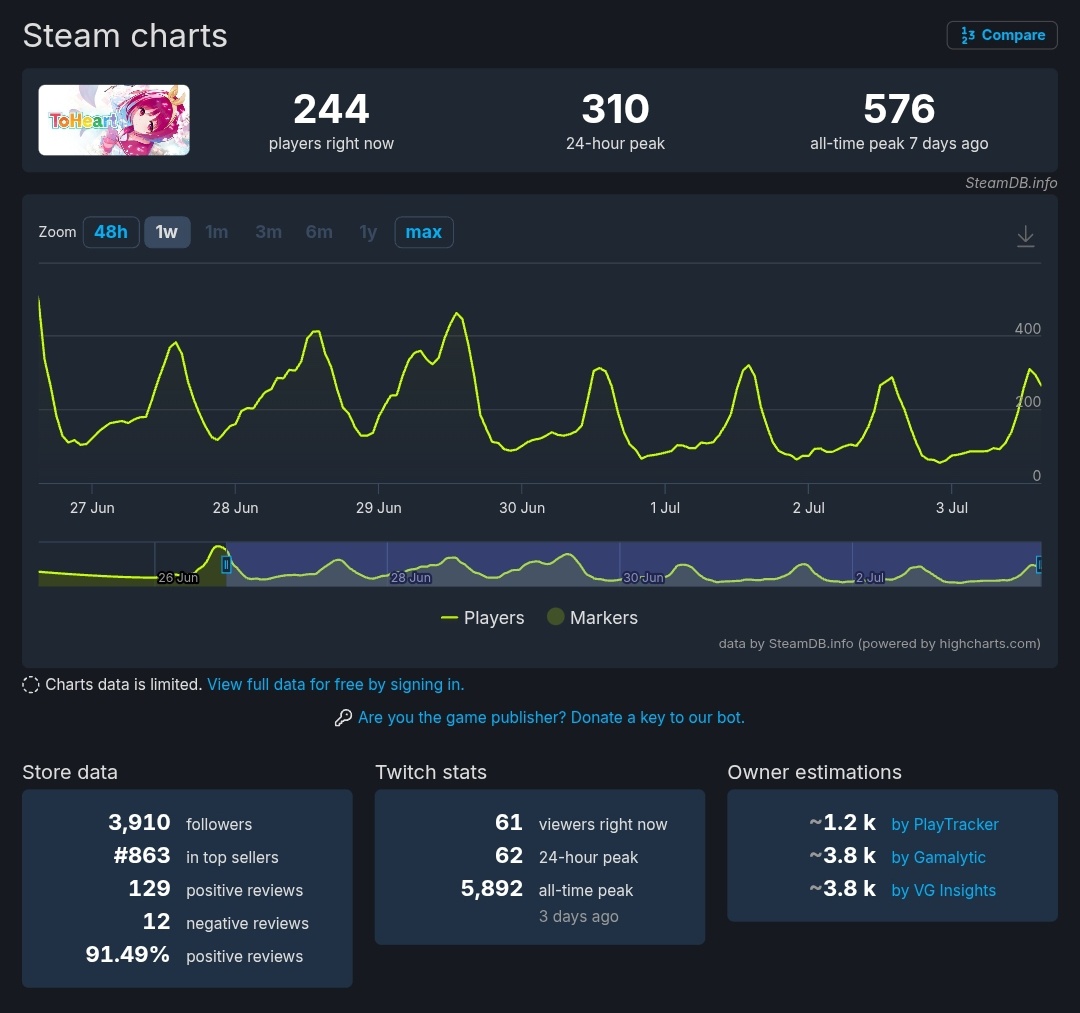Set chart zoom to 1w

[x=167, y=232]
